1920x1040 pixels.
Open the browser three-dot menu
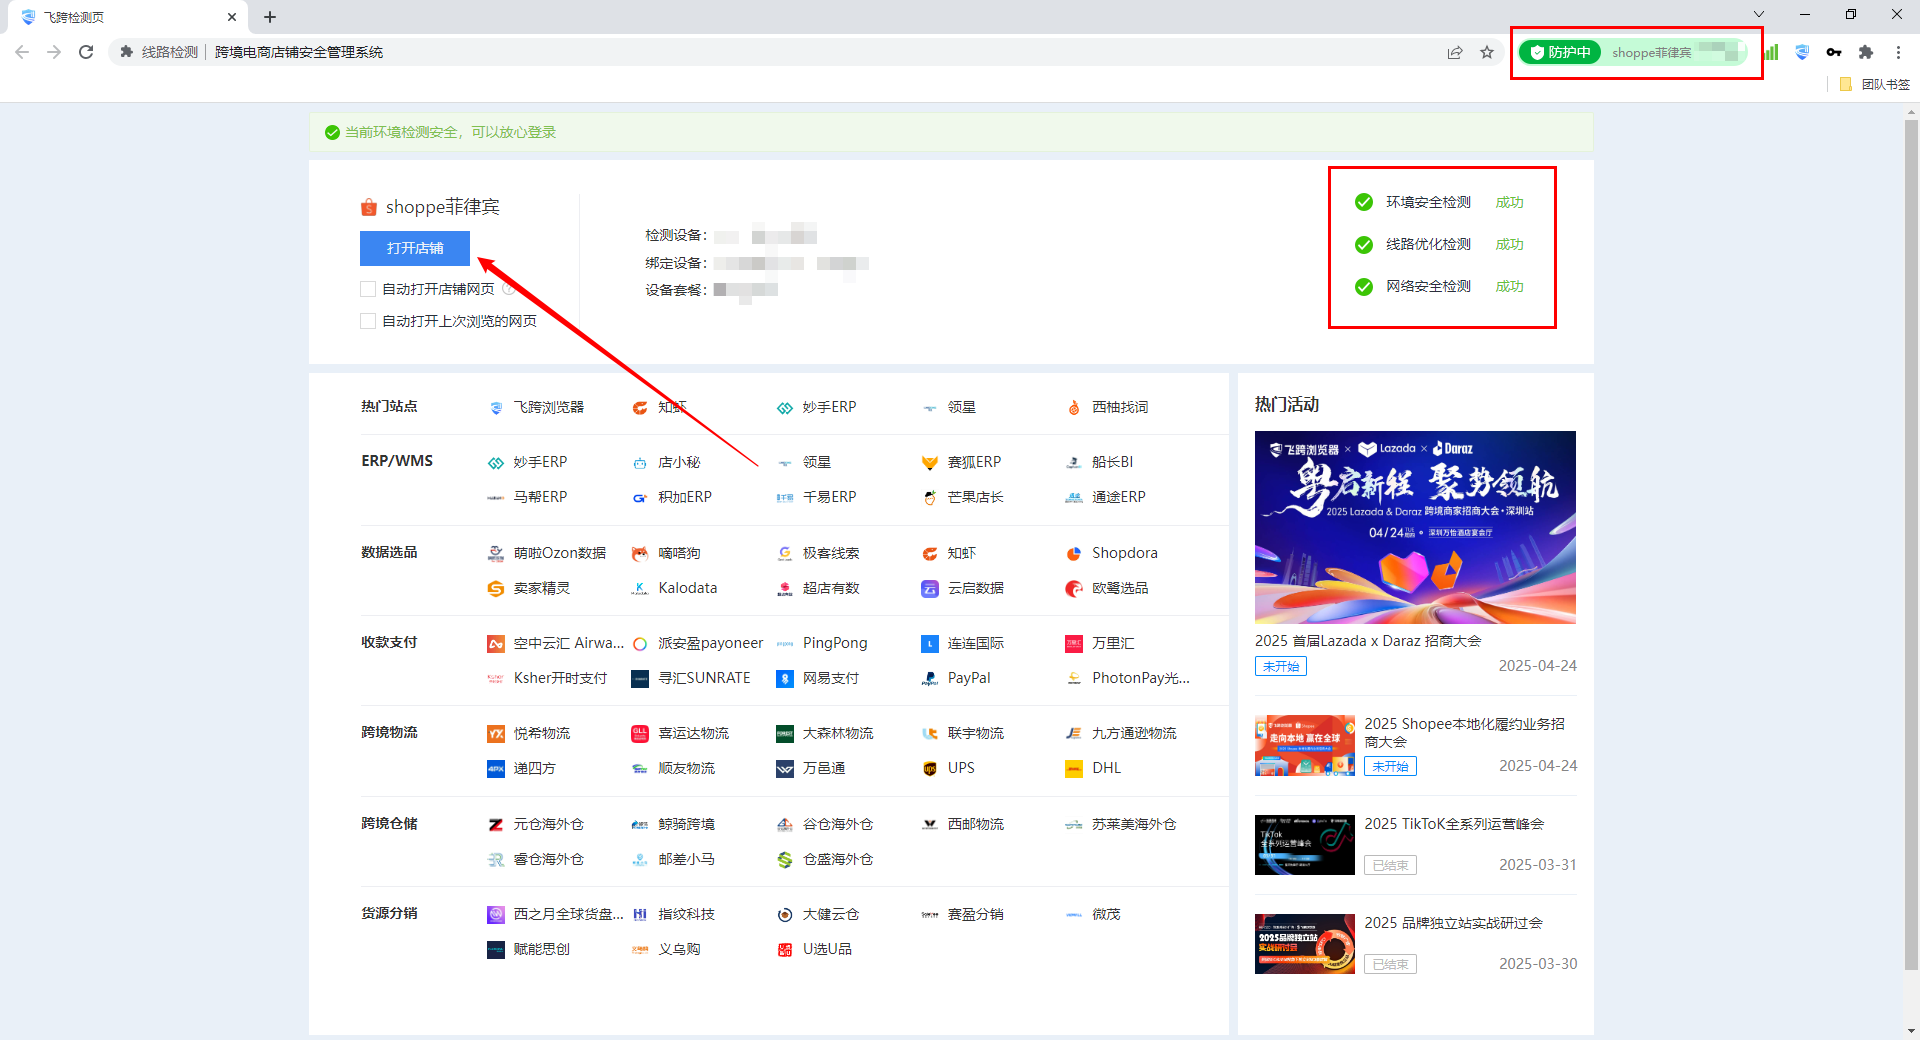(1898, 52)
